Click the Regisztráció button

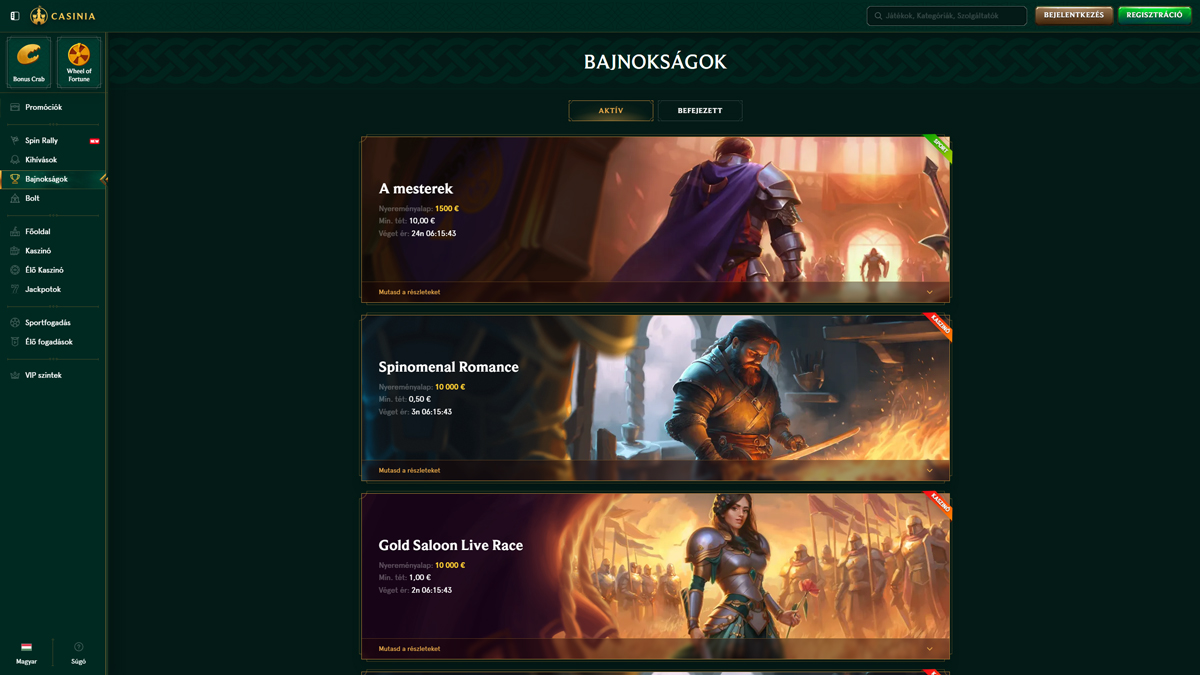pyautogui.click(x=1155, y=15)
